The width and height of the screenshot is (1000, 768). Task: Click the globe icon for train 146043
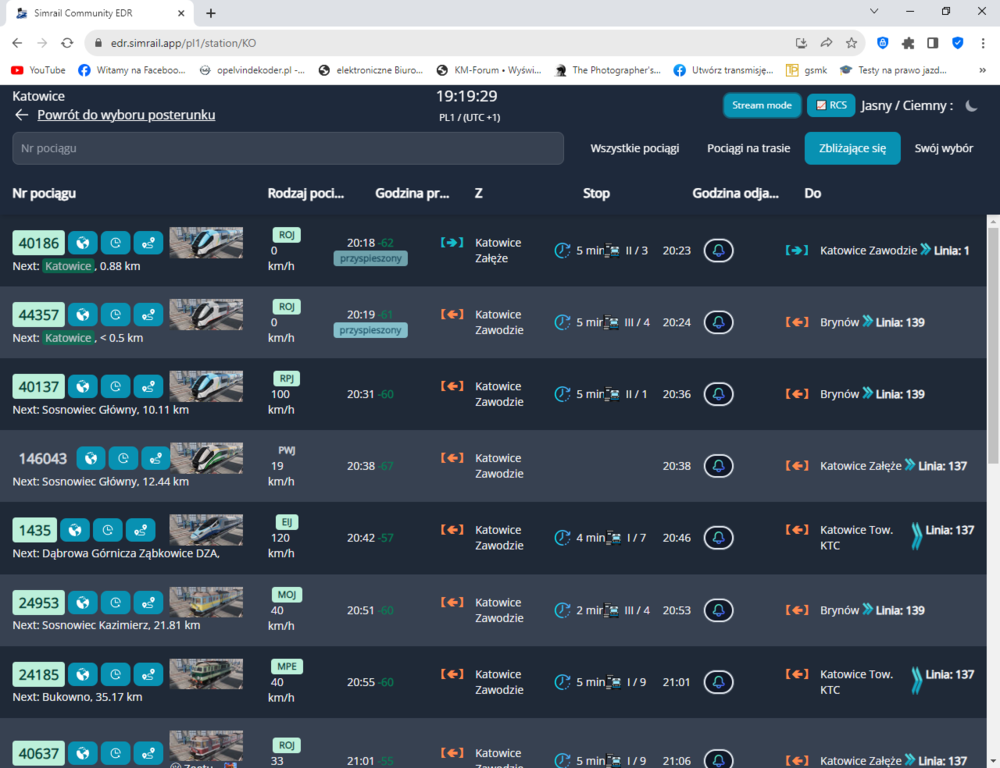(91, 459)
